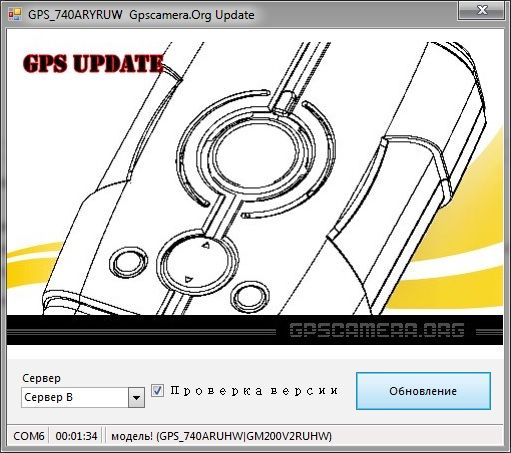Click the 00:01:34 timer in the status bar
511x453 pixels.
pos(76,436)
